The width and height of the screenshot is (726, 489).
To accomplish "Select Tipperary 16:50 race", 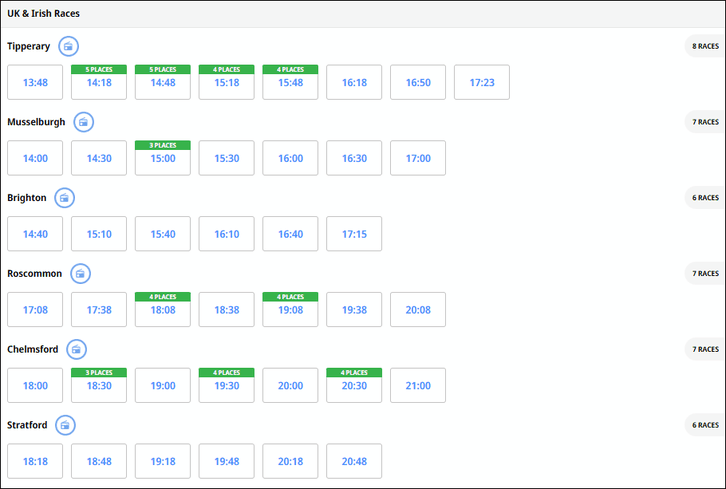I will click(418, 82).
